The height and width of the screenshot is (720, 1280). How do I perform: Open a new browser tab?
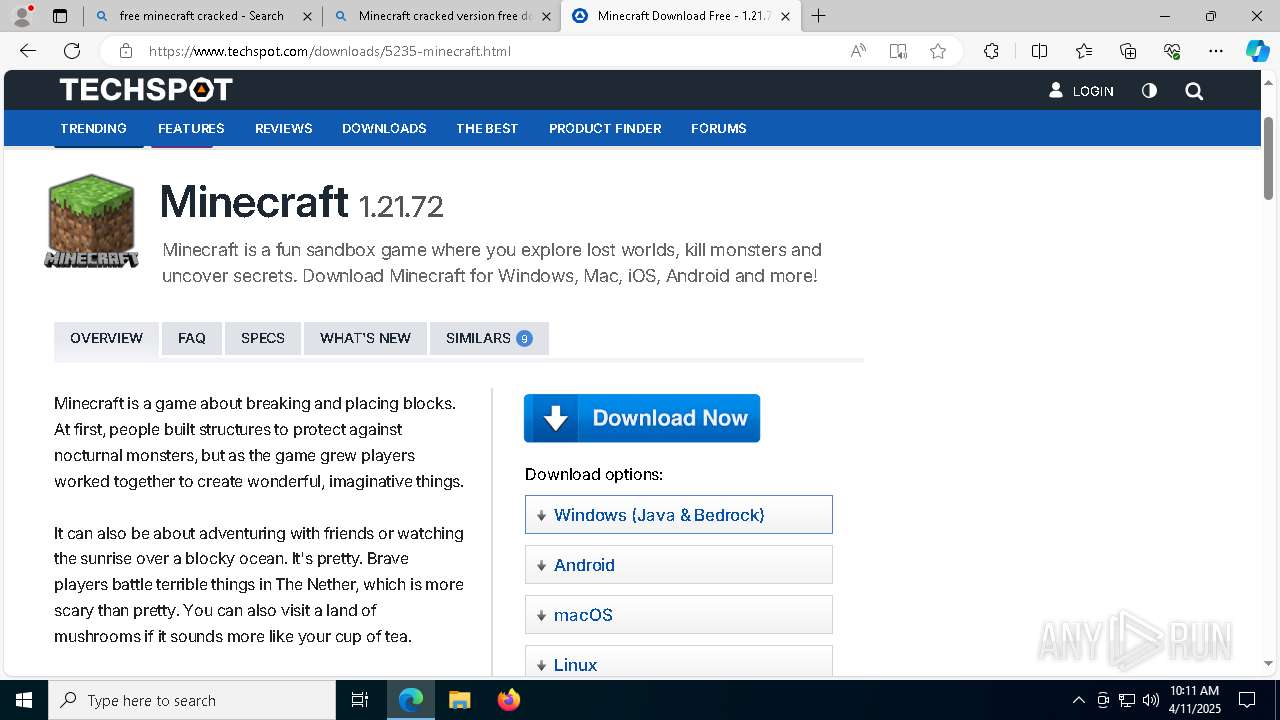pyautogui.click(x=818, y=16)
